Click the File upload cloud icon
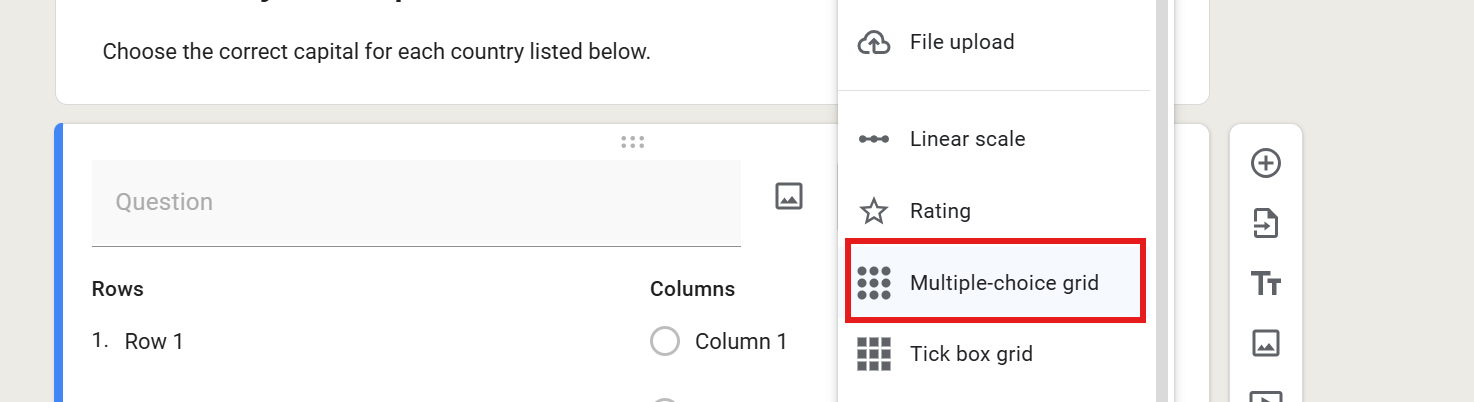The width and height of the screenshot is (1474, 402). pyautogui.click(x=874, y=42)
